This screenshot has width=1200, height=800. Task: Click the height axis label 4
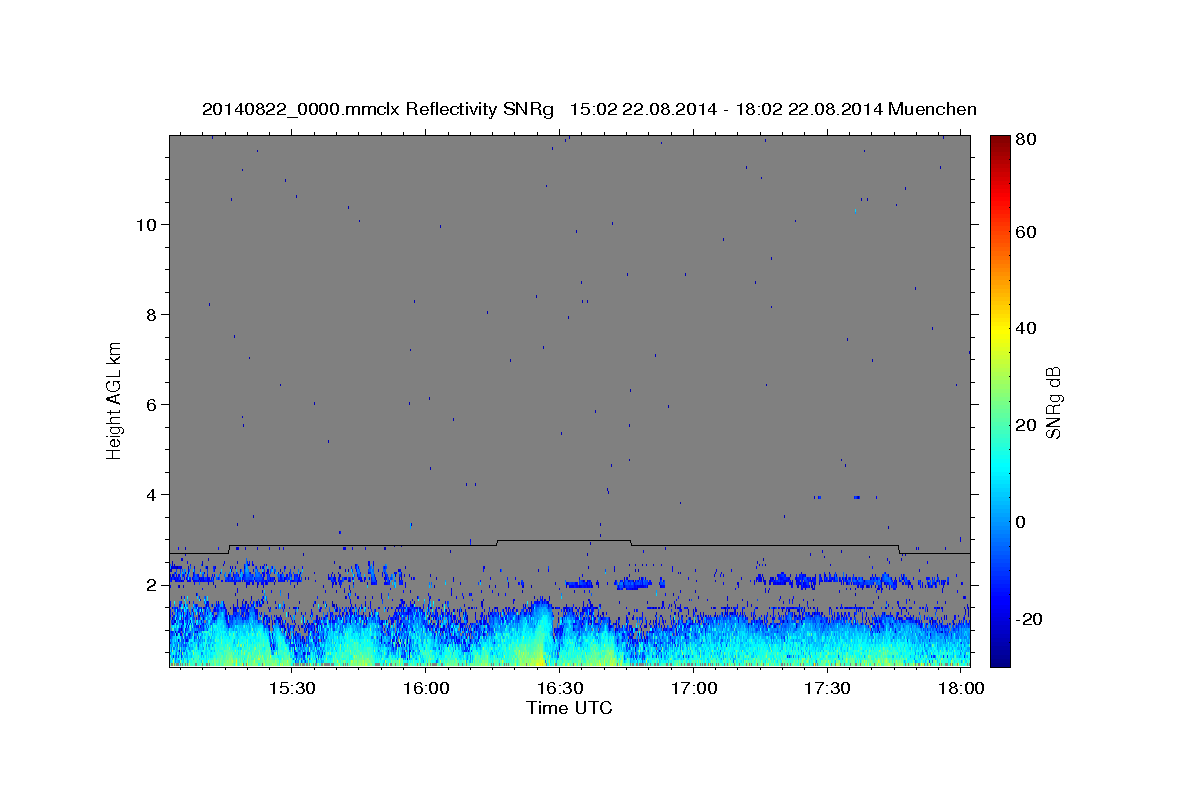pos(152,494)
